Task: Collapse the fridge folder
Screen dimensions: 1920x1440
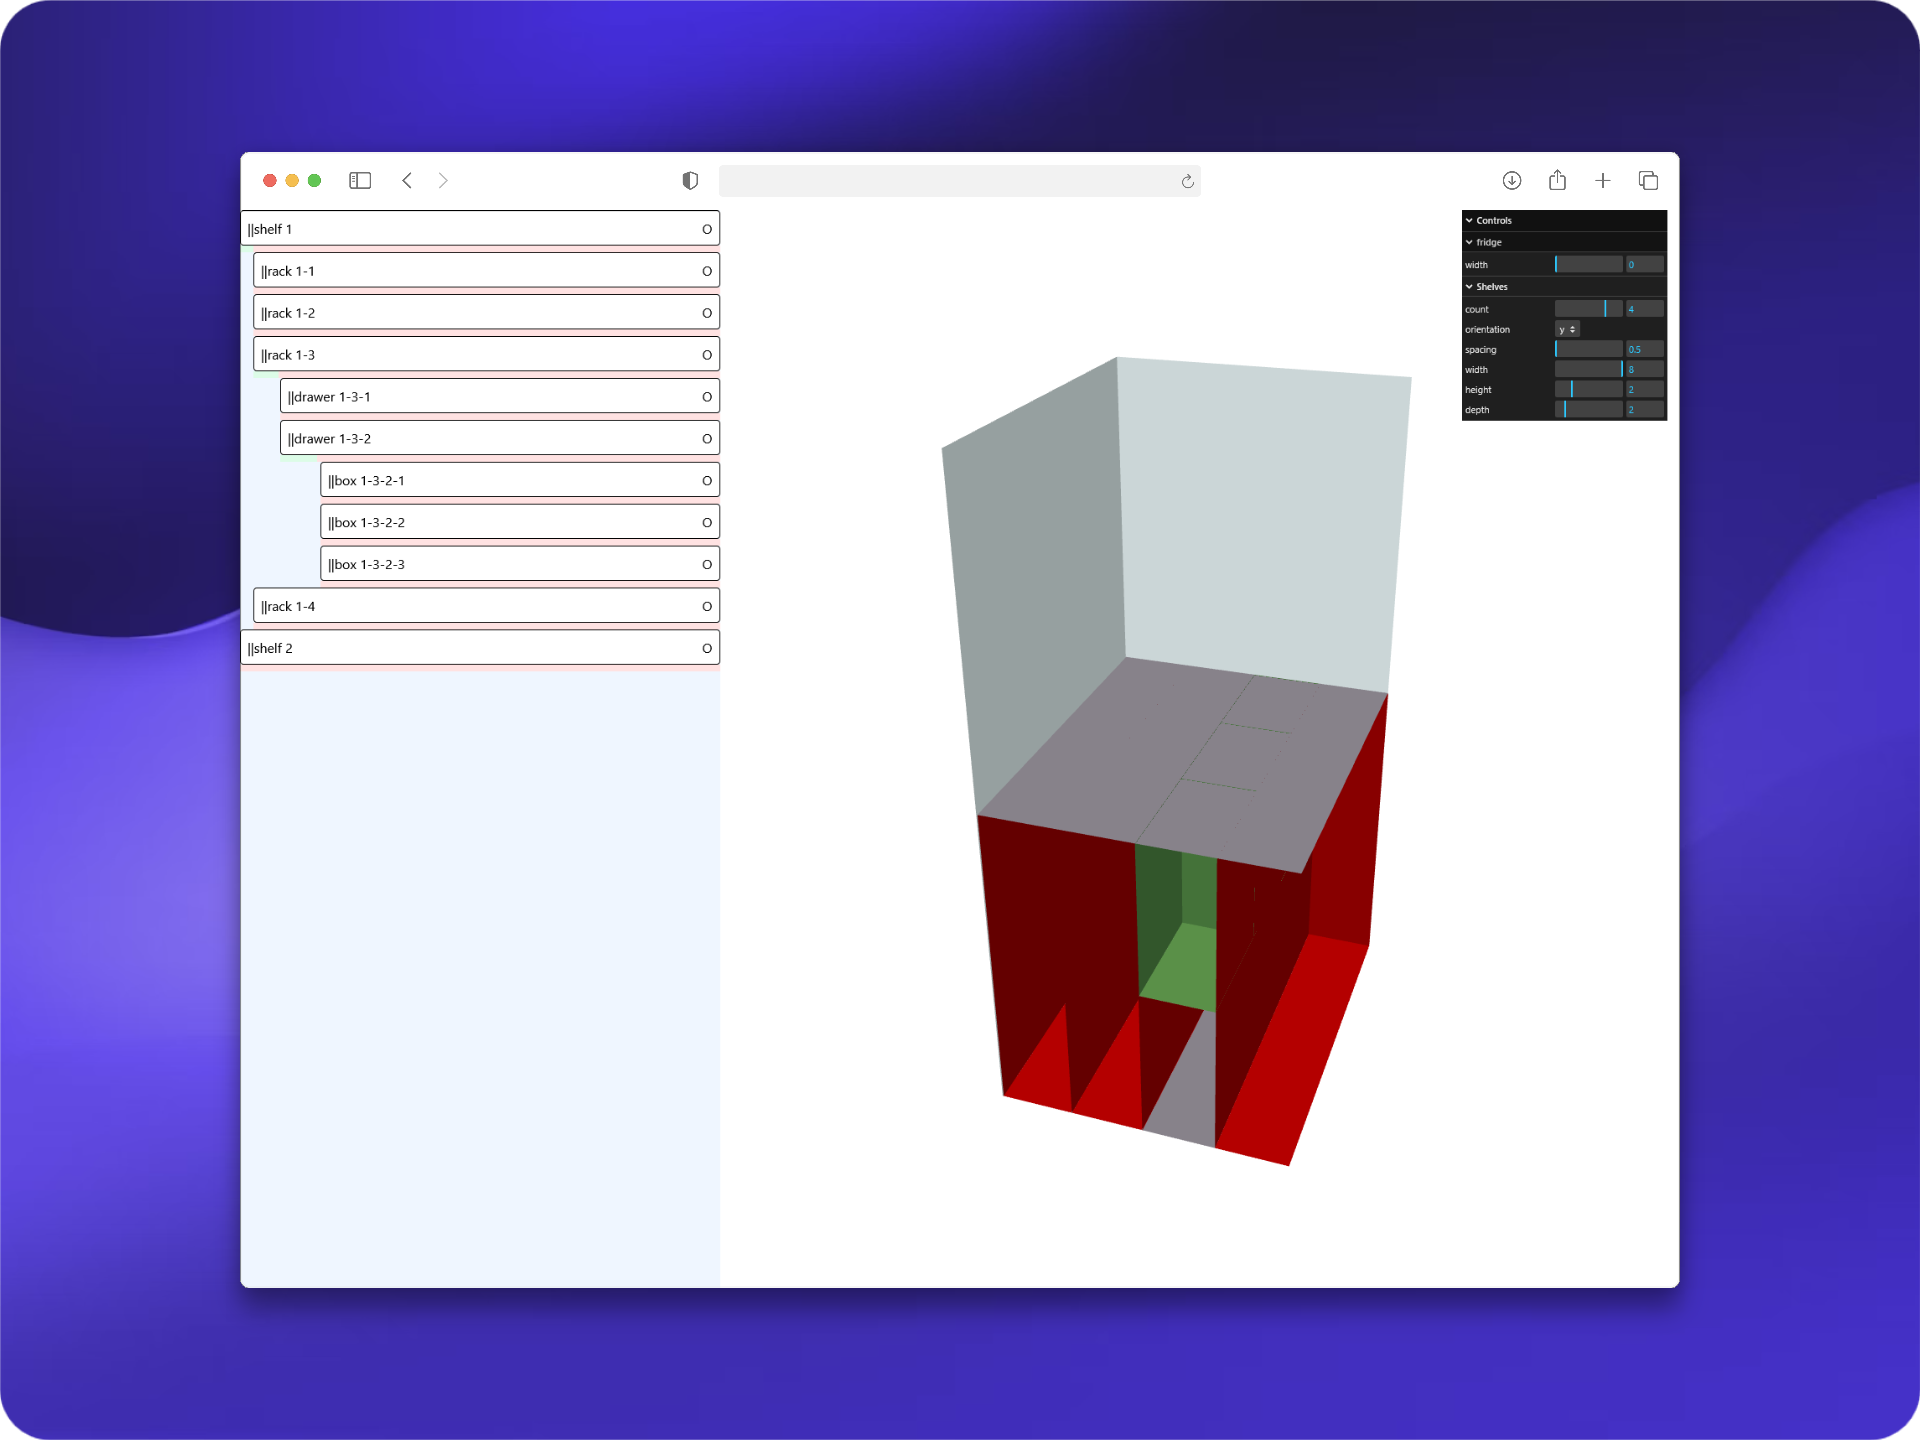Action: [1489, 242]
